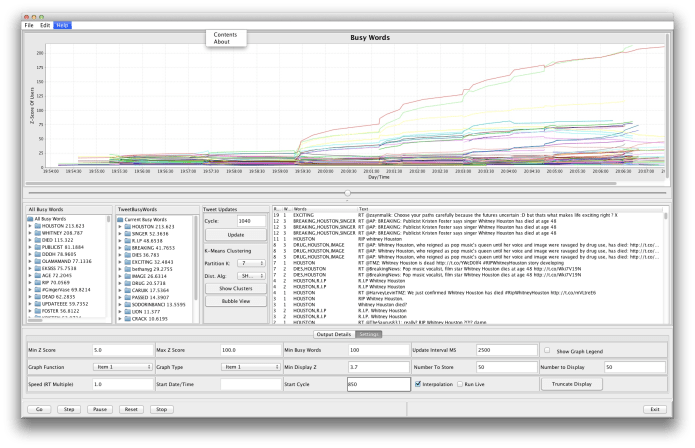Select the SODORINBANCI 13.5595 tree row
The width and height of the screenshot is (695, 448).
(x=158, y=305)
